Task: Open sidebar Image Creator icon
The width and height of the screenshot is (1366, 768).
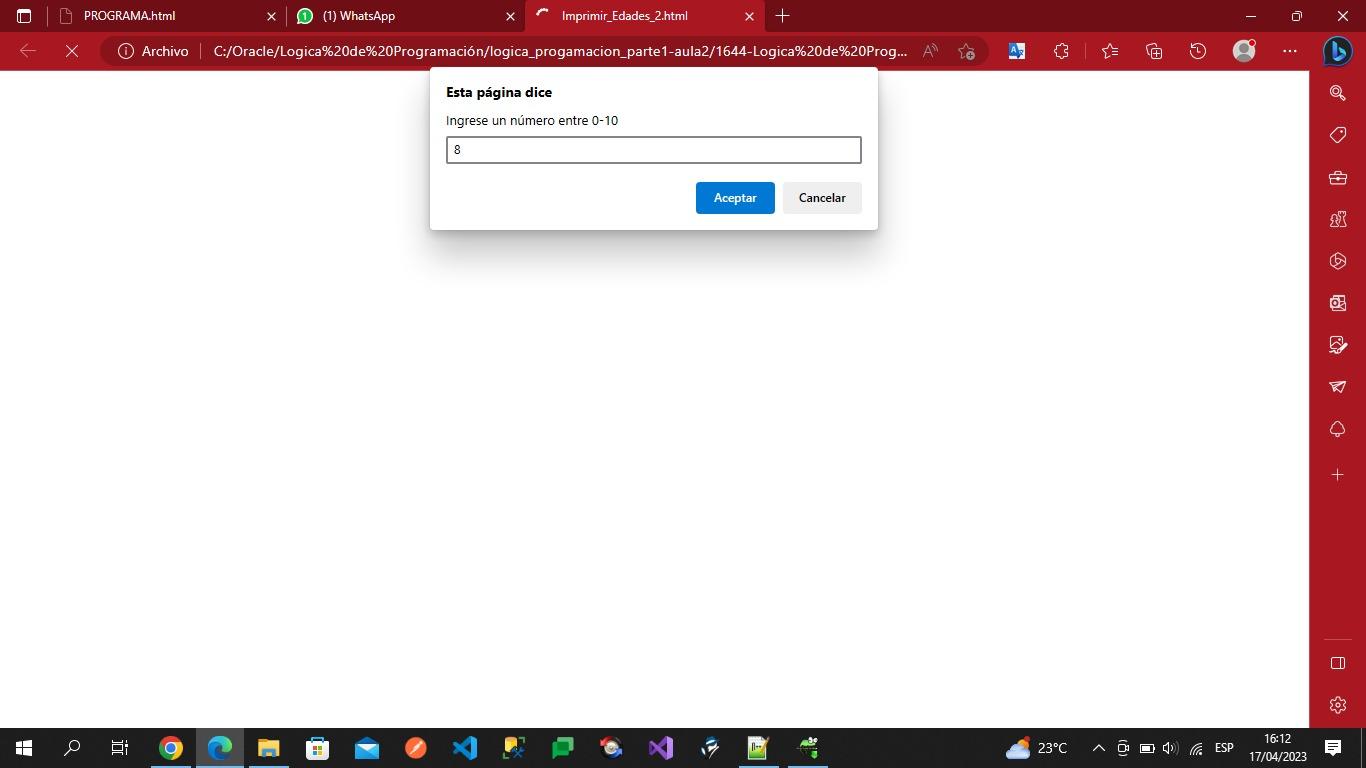Action: [1338, 345]
